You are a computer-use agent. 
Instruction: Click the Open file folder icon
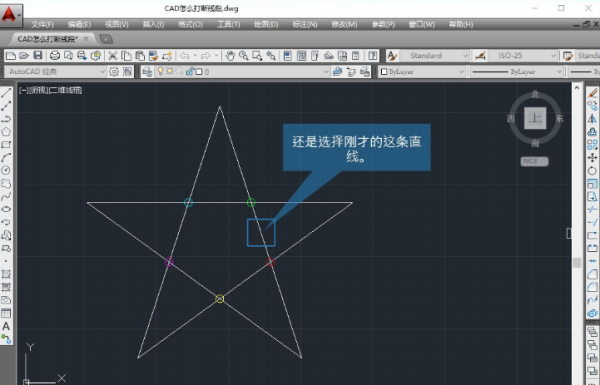tap(24, 56)
